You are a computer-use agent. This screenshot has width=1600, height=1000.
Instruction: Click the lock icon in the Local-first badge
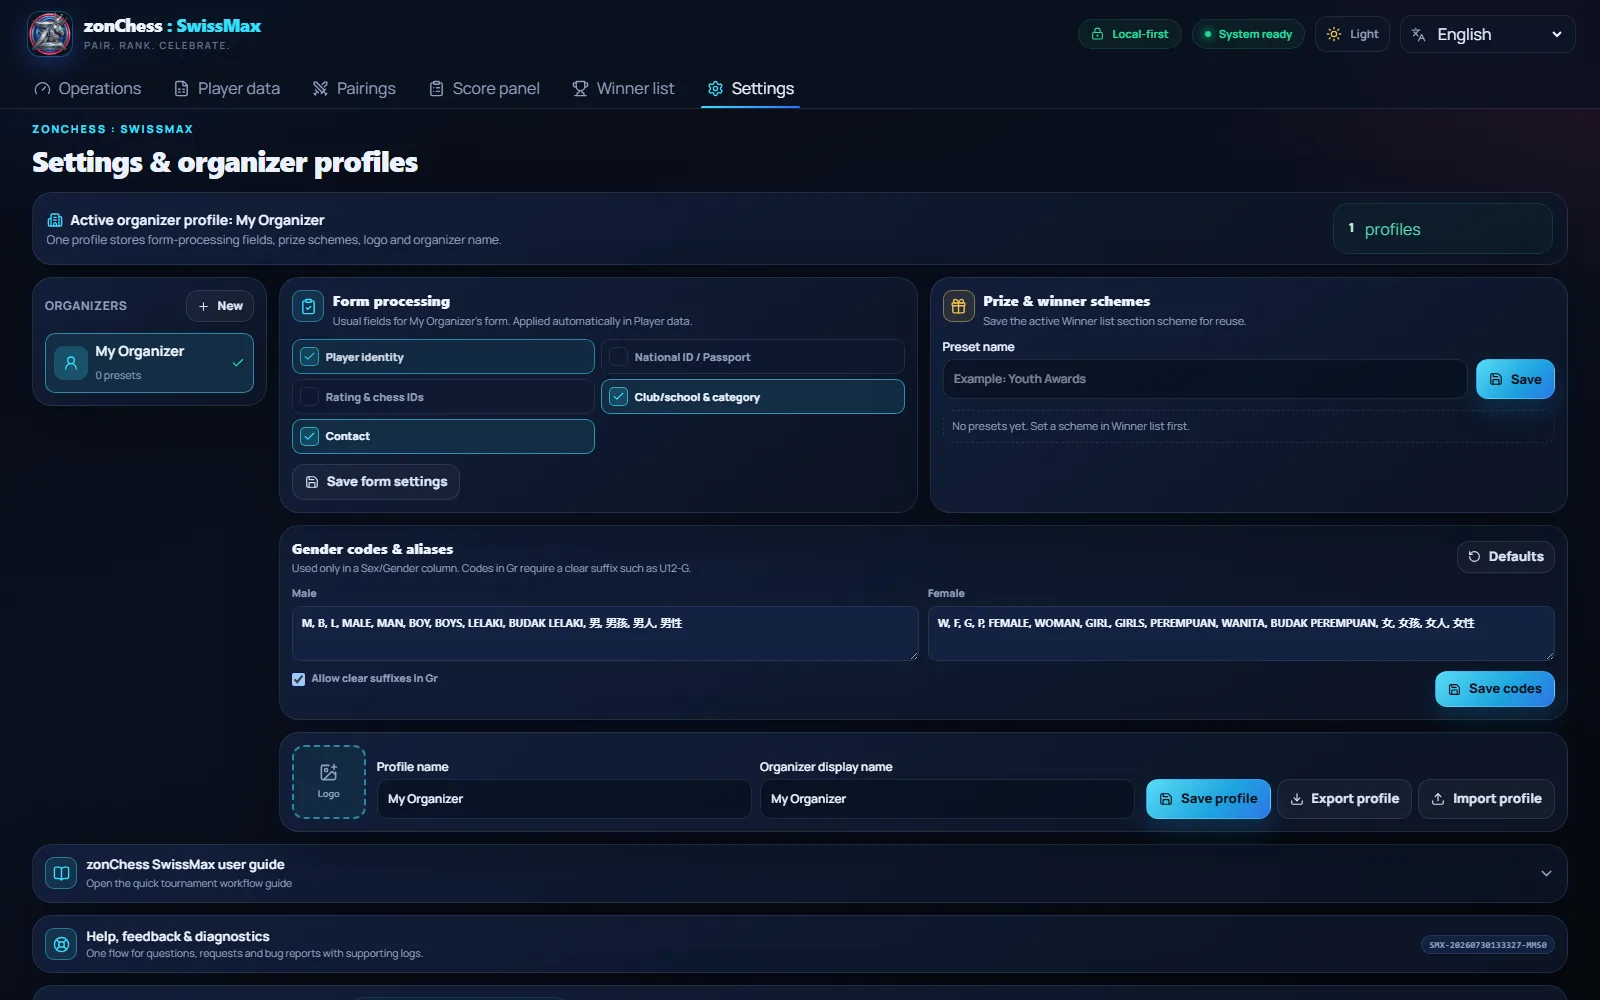pos(1097,34)
